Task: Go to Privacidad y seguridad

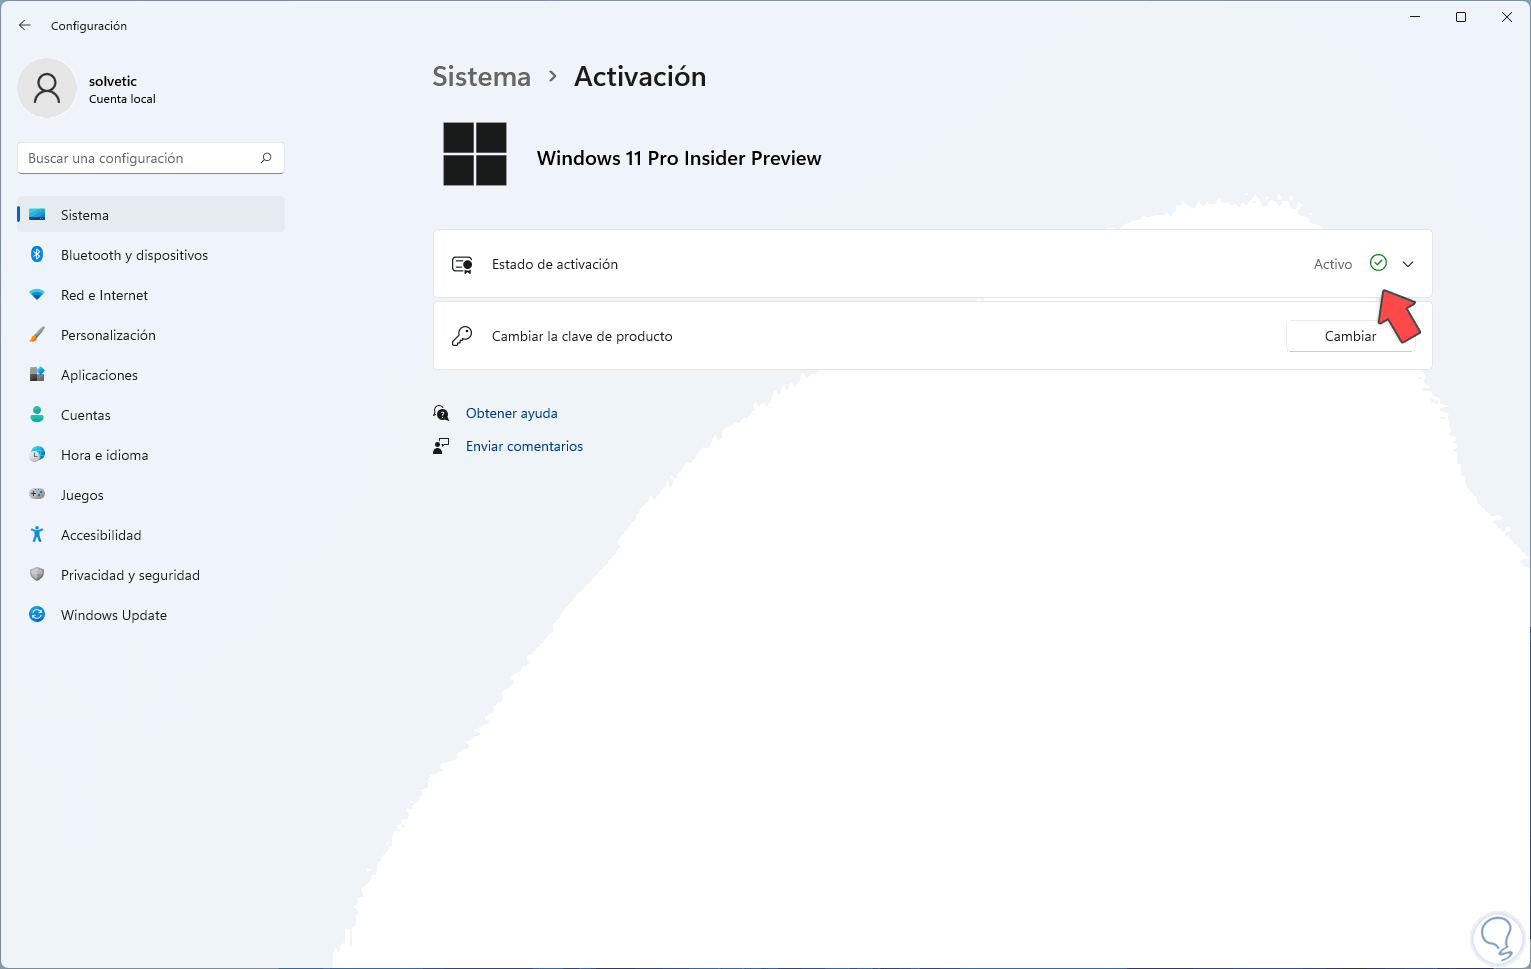Action: (x=151, y=575)
